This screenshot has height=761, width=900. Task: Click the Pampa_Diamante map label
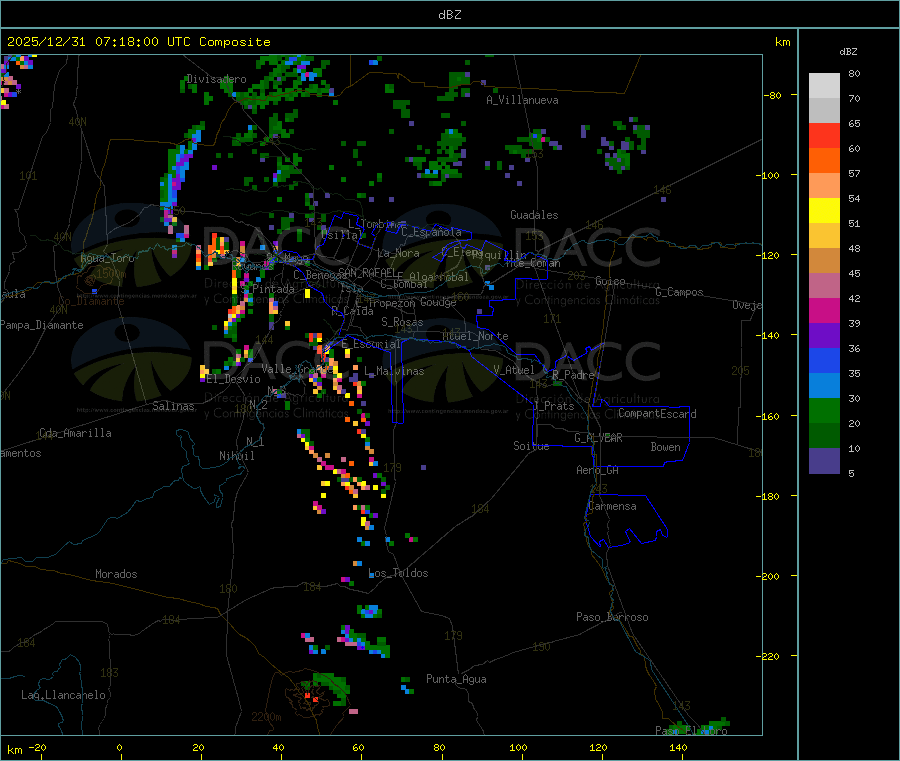pyautogui.click(x=42, y=325)
